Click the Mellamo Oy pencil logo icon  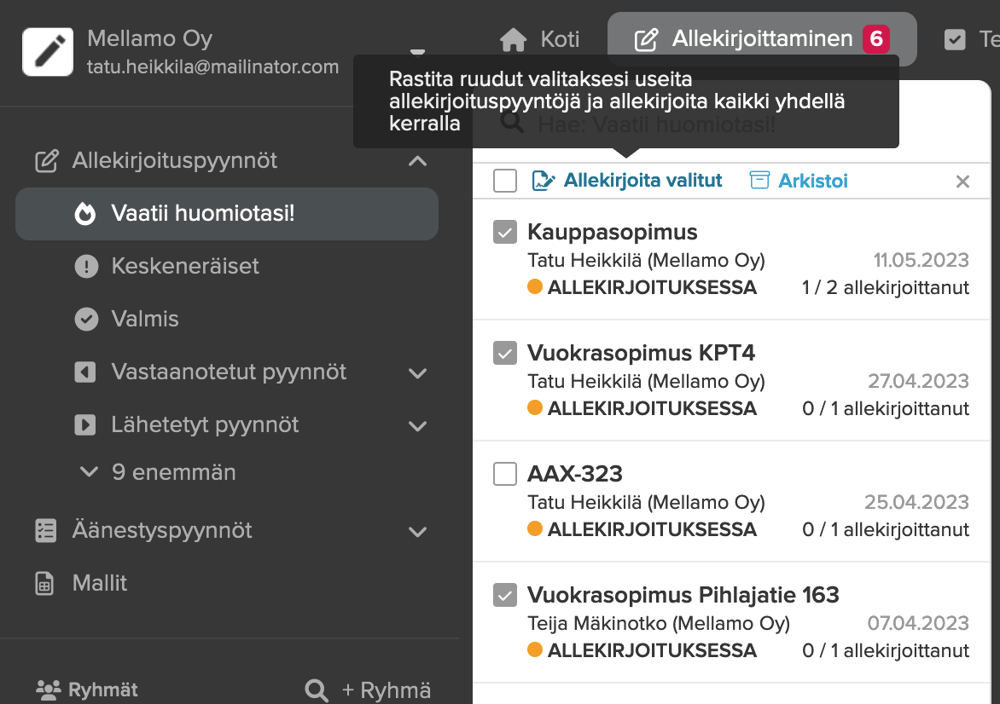click(x=48, y=52)
